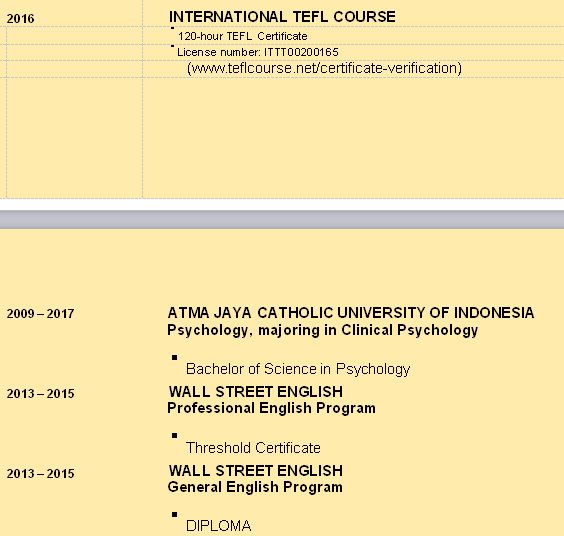Click the License number ITTT00200165 text
This screenshot has width=564, height=536.
[x=258, y=52]
